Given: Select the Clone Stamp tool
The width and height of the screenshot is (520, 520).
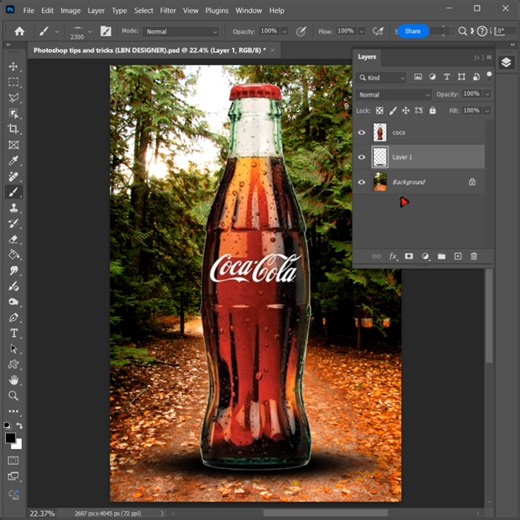Looking at the screenshot, I should click(13, 208).
